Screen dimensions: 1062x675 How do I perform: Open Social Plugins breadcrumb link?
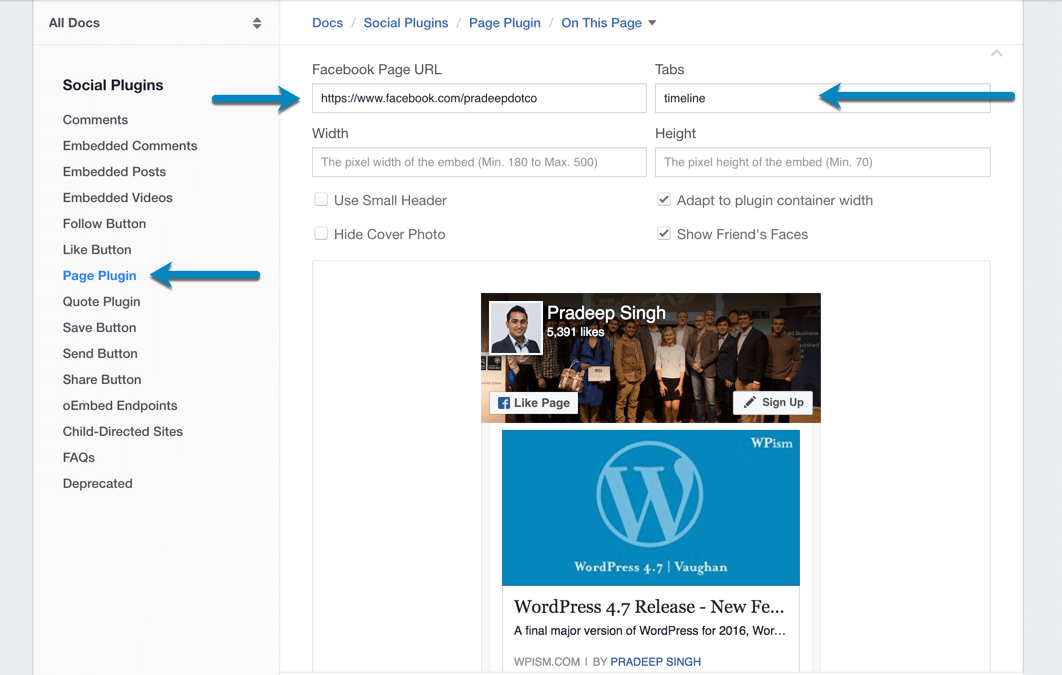(x=406, y=23)
